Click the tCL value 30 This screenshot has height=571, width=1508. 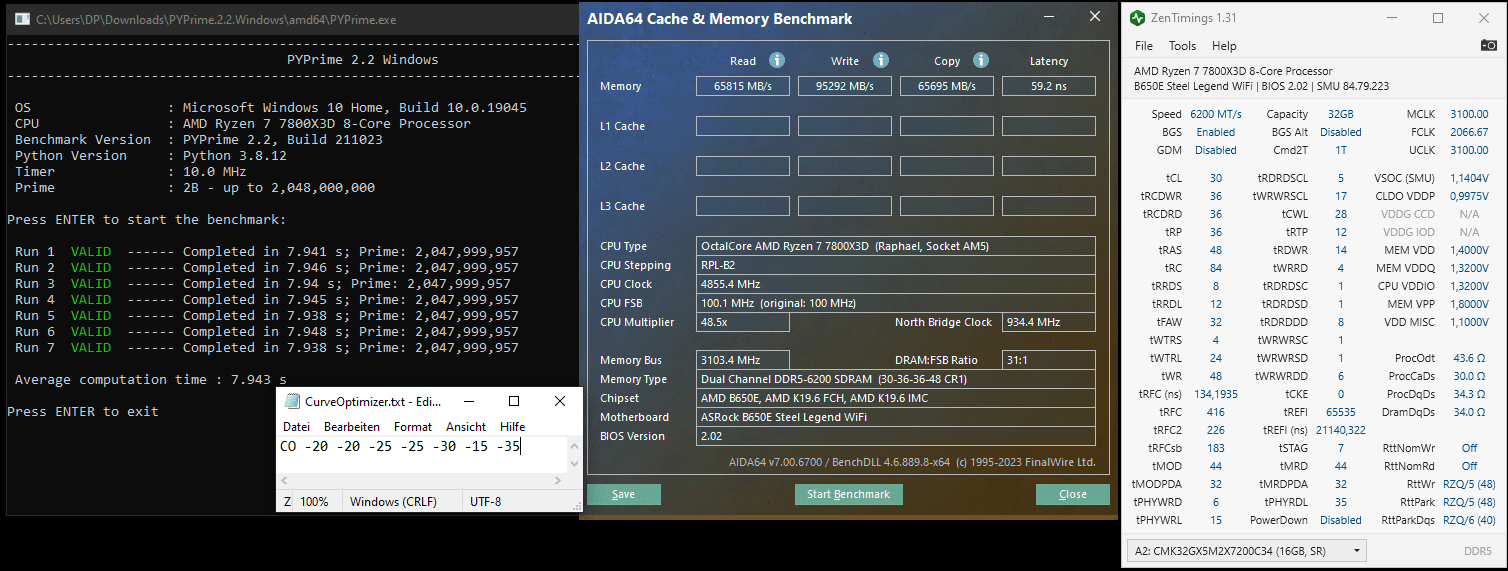(x=1216, y=178)
